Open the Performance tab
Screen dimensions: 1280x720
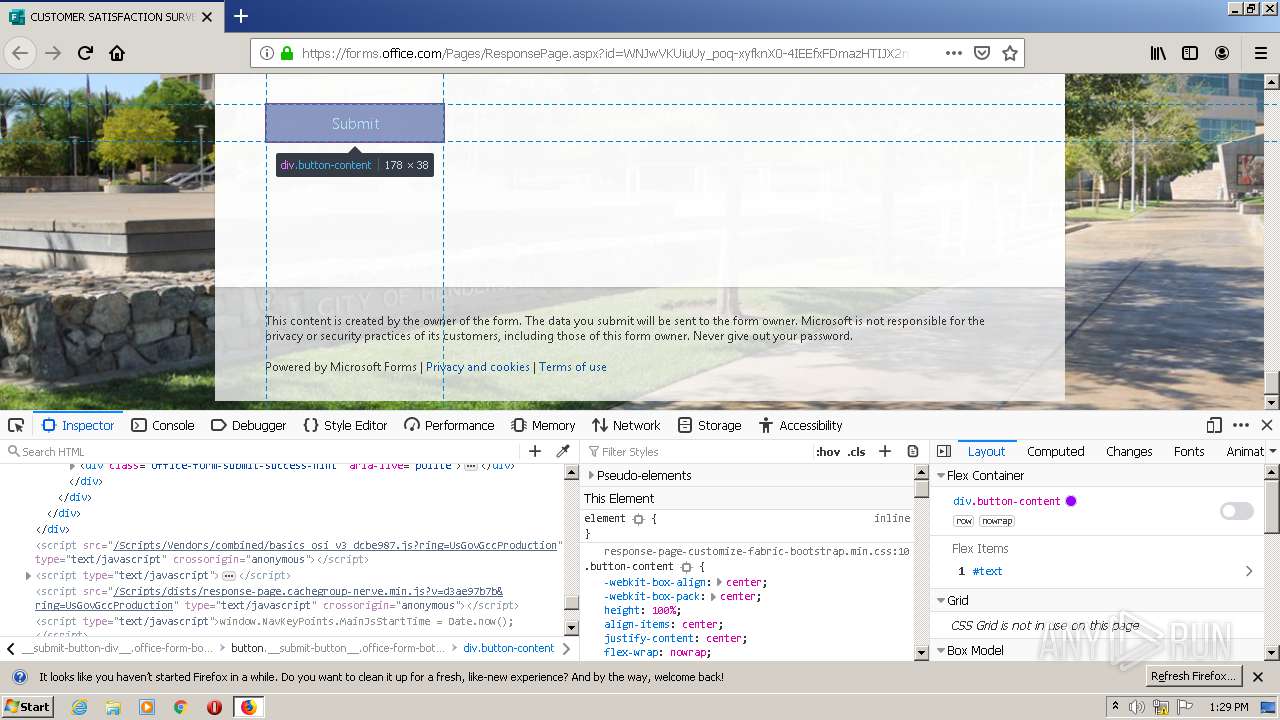coord(449,425)
